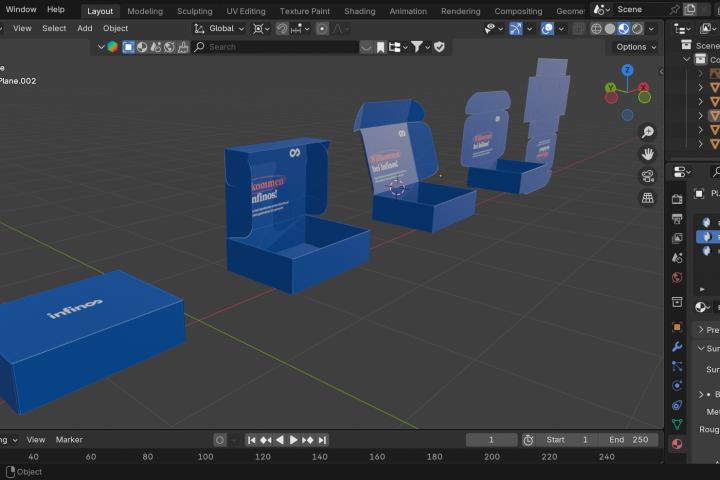The height and width of the screenshot is (480, 720).
Task: Open the Global transform orientation dropdown
Action: 219,28
